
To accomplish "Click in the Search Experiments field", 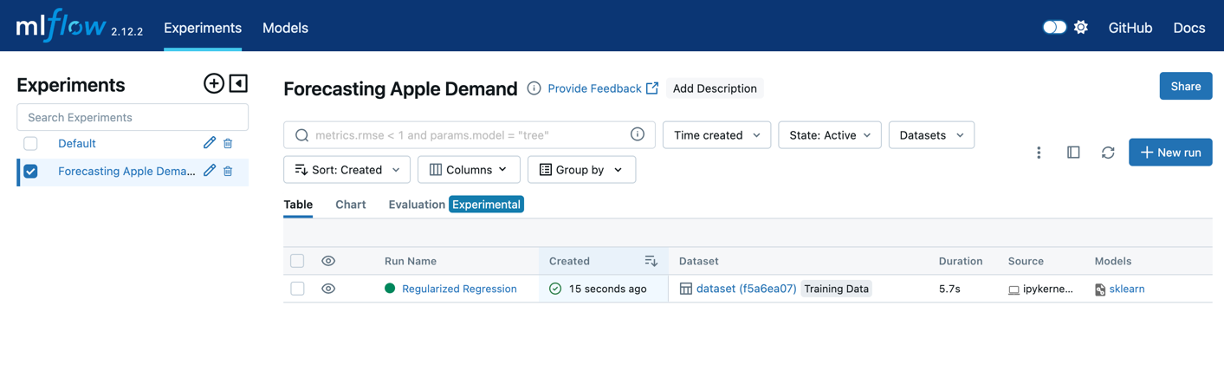I will coord(132,117).
